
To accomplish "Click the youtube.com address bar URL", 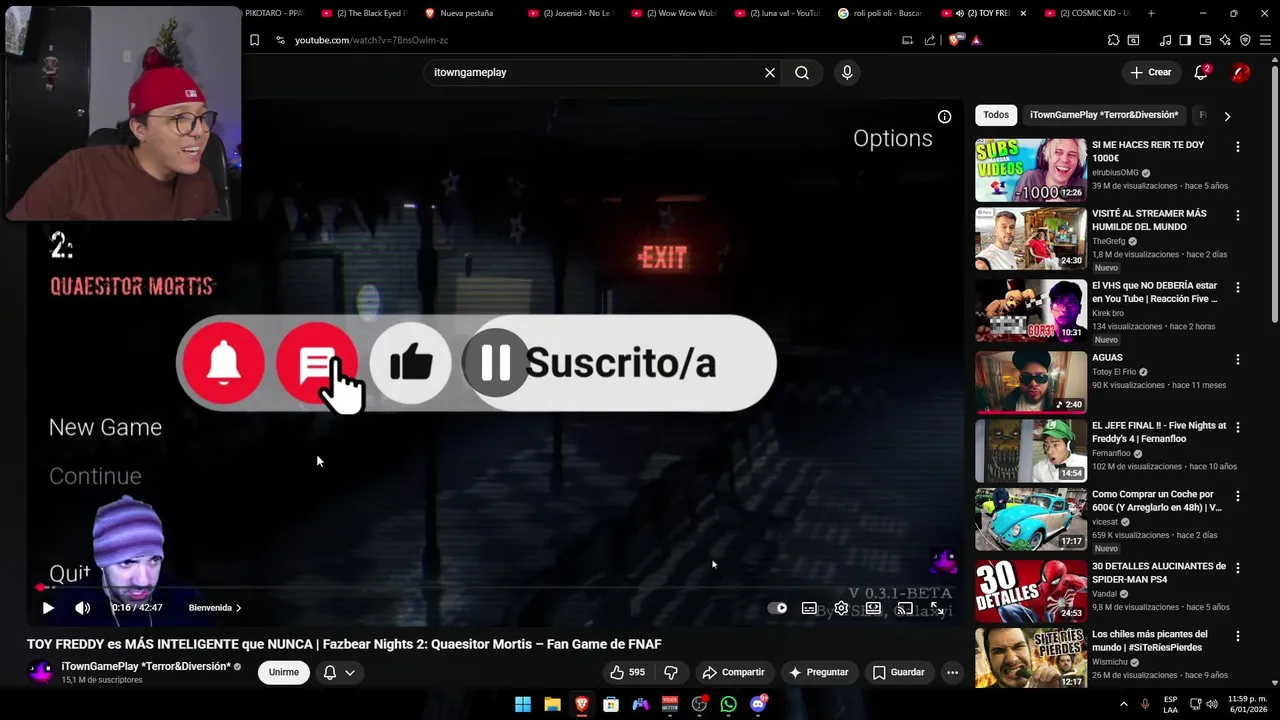I will click(x=371, y=40).
